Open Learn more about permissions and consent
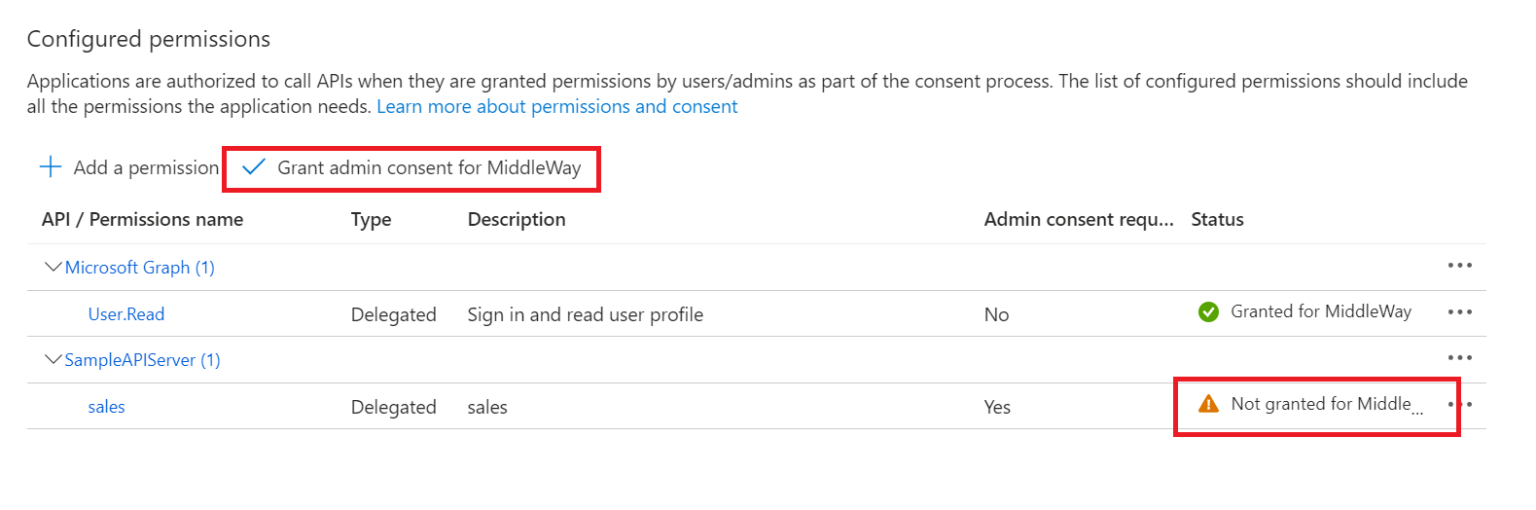 tap(557, 106)
